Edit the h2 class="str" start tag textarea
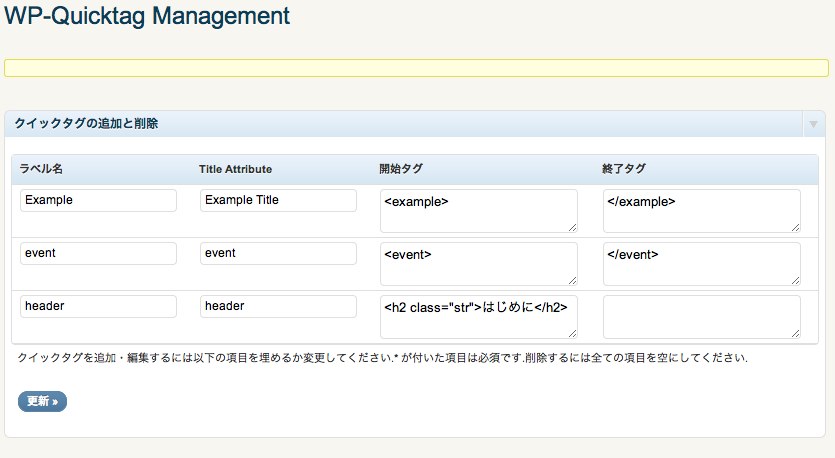This screenshot has width=835, height=458. coord(479,317)
